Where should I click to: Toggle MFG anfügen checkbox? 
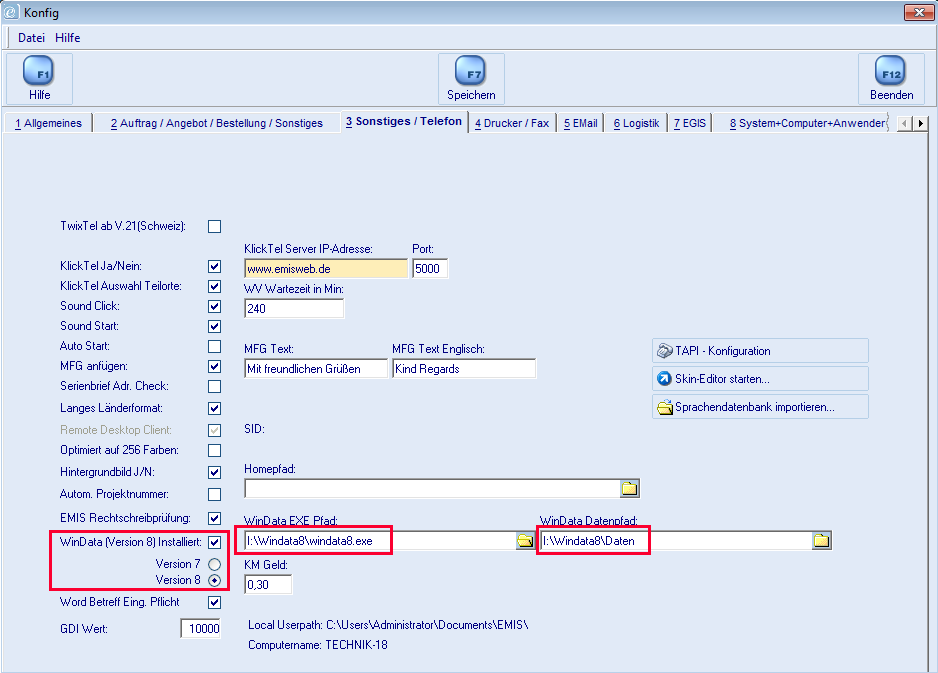[x=214, y=366]
